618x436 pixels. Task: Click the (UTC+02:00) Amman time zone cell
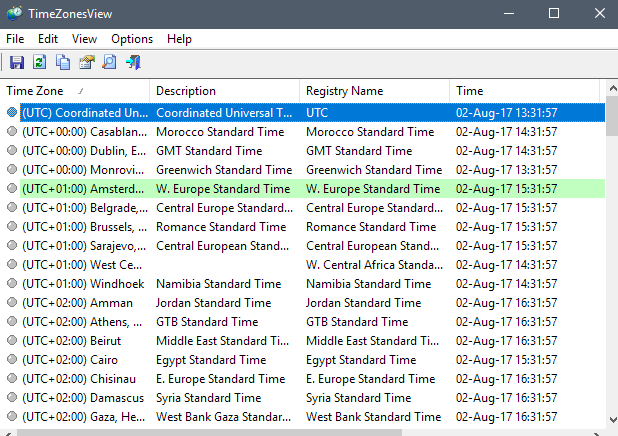[x=77, y=303]
